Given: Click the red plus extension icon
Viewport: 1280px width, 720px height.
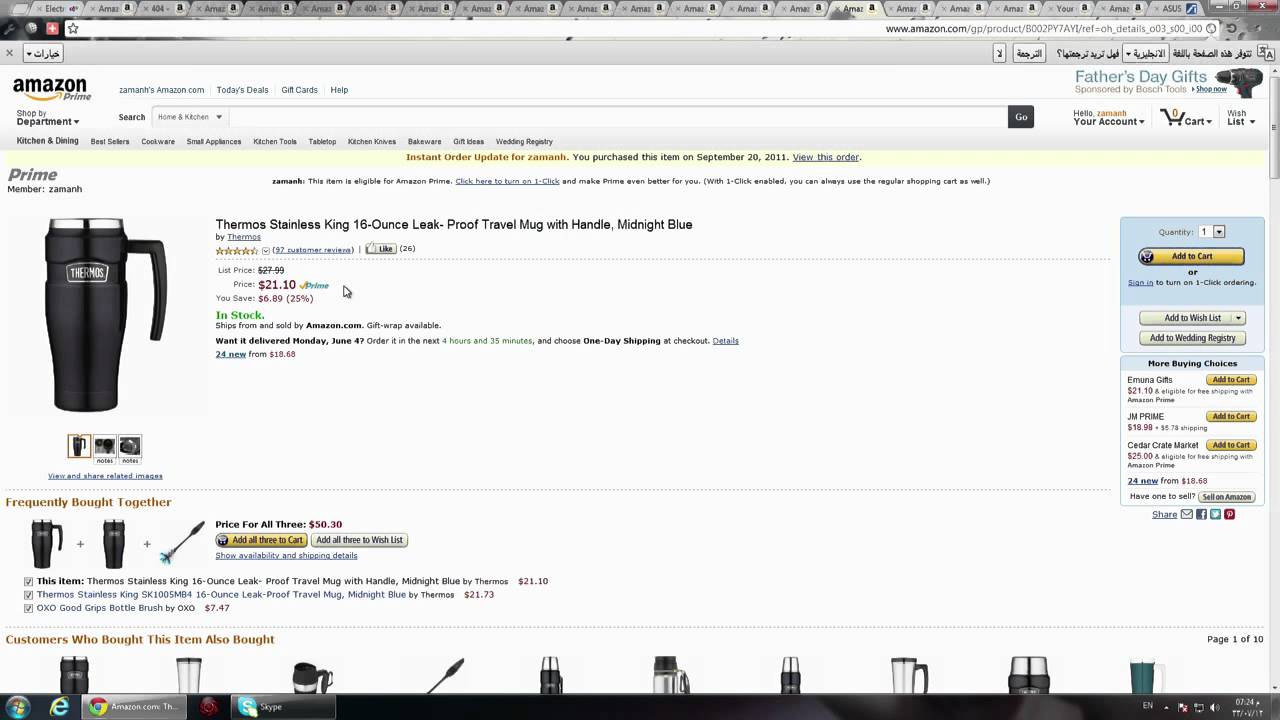Looking at the screenshot, I should point(52,28).
